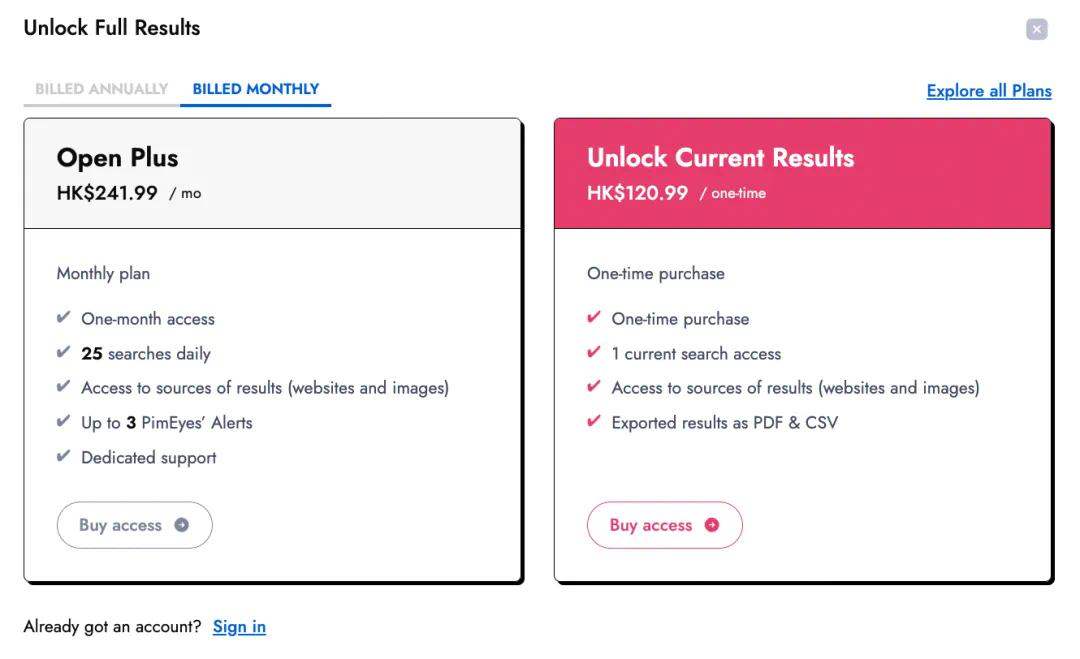
Task: Click checkmark beside 25 searches daily
Action: point(63,353)
